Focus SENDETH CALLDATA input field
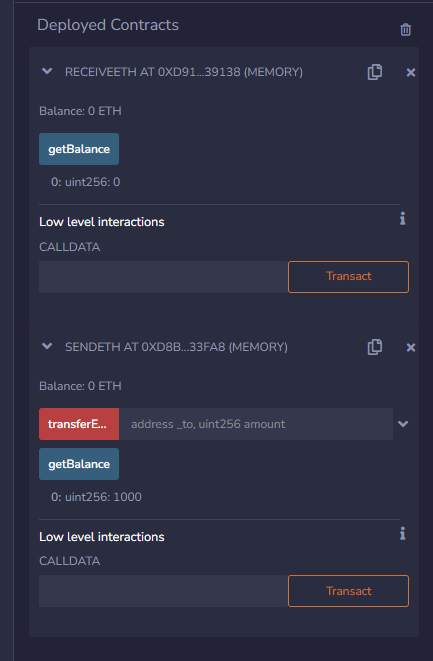This screenshot has height=661, width=433. click(164, 591)
